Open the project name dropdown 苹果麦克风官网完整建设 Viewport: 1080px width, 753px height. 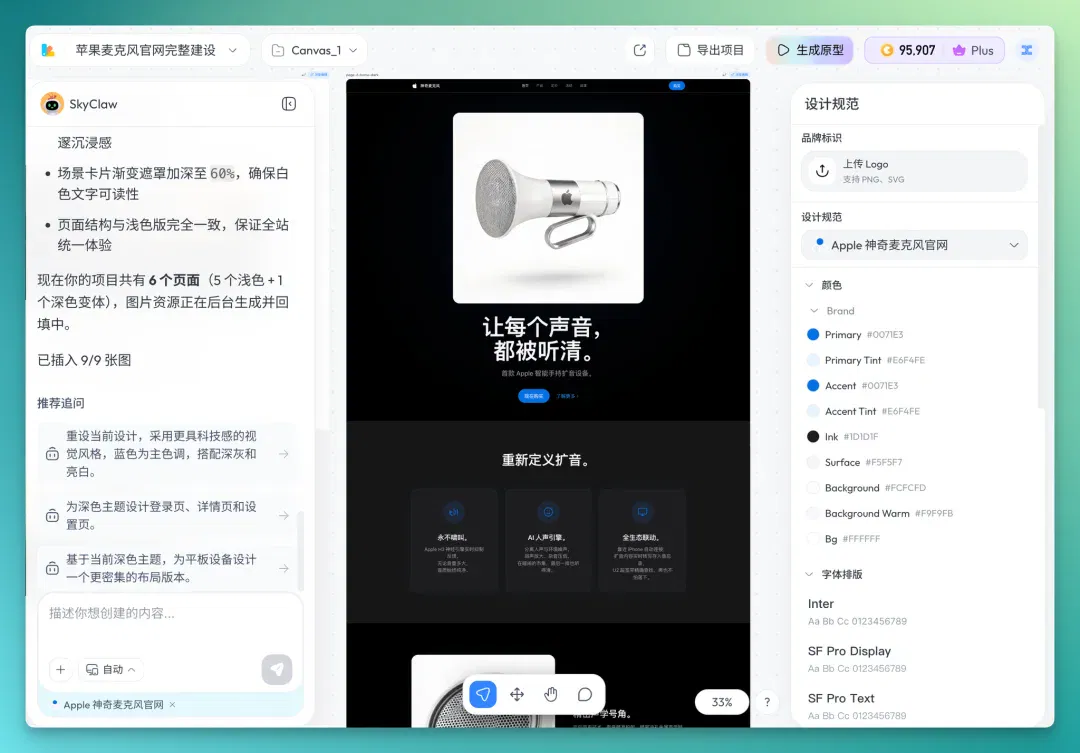(x=156, y=50)
